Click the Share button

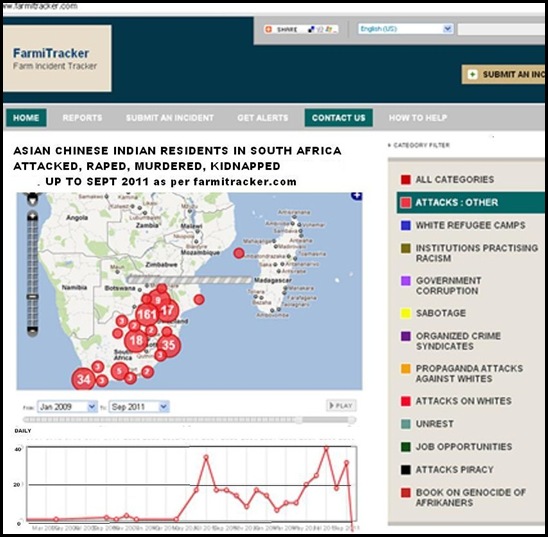pos(301,29)
